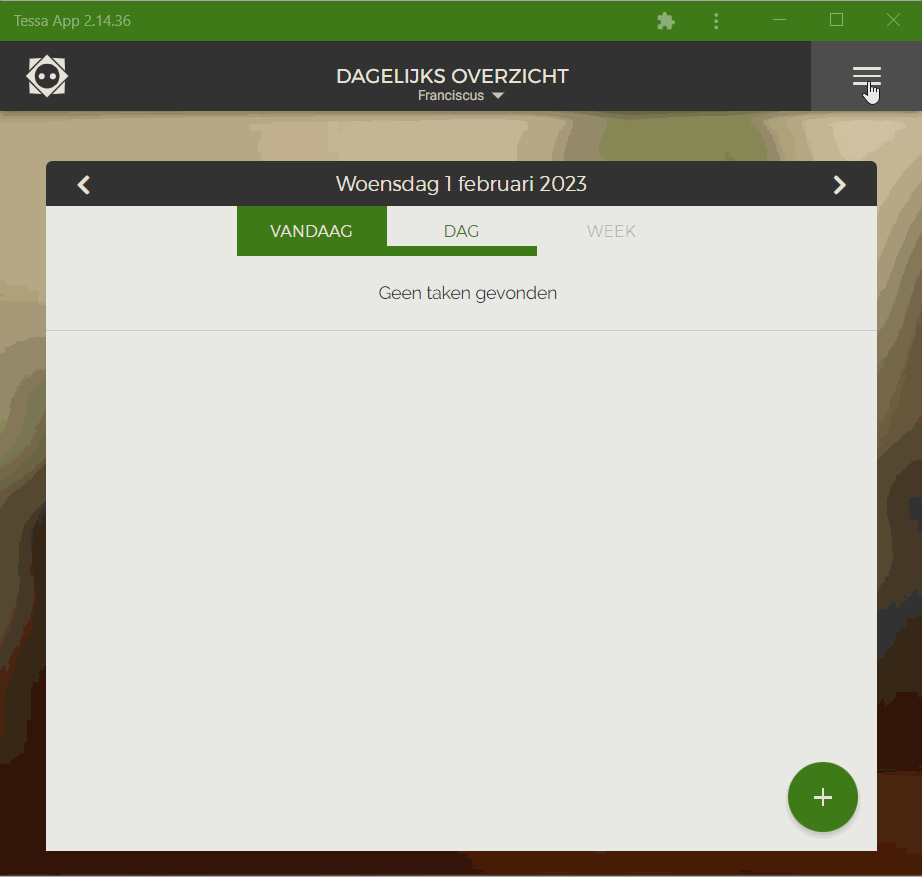Go to next day arrow
922x877 pixels.
tap(839, 185)
